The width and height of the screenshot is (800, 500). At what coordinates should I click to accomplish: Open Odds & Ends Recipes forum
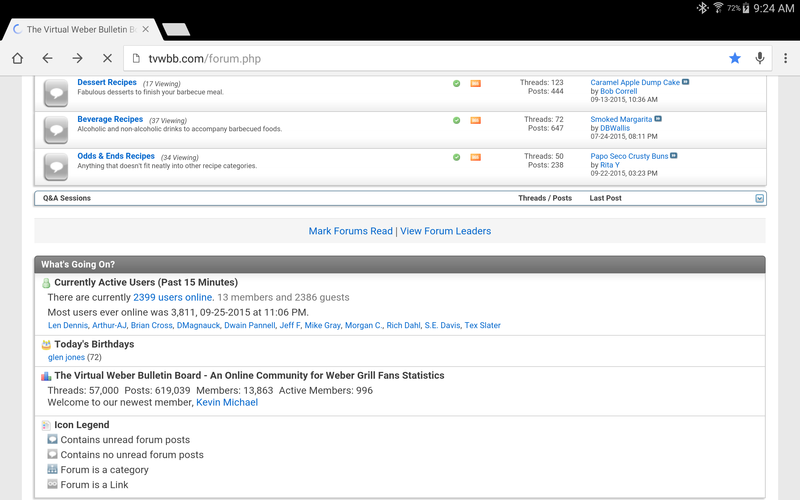[x=116, y=156]
